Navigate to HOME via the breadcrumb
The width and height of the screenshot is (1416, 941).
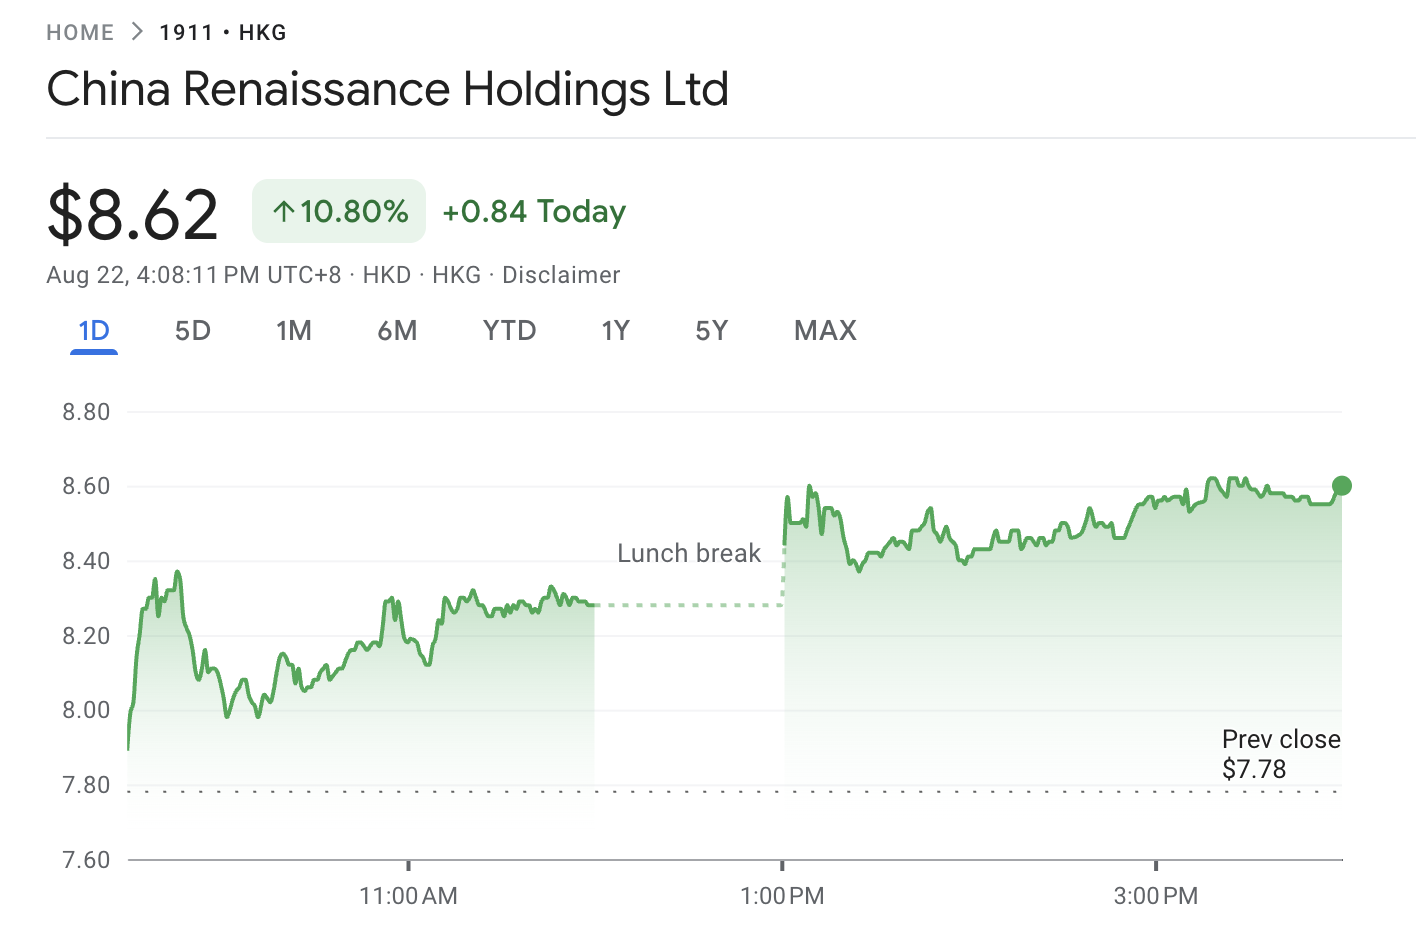[80, 31]
